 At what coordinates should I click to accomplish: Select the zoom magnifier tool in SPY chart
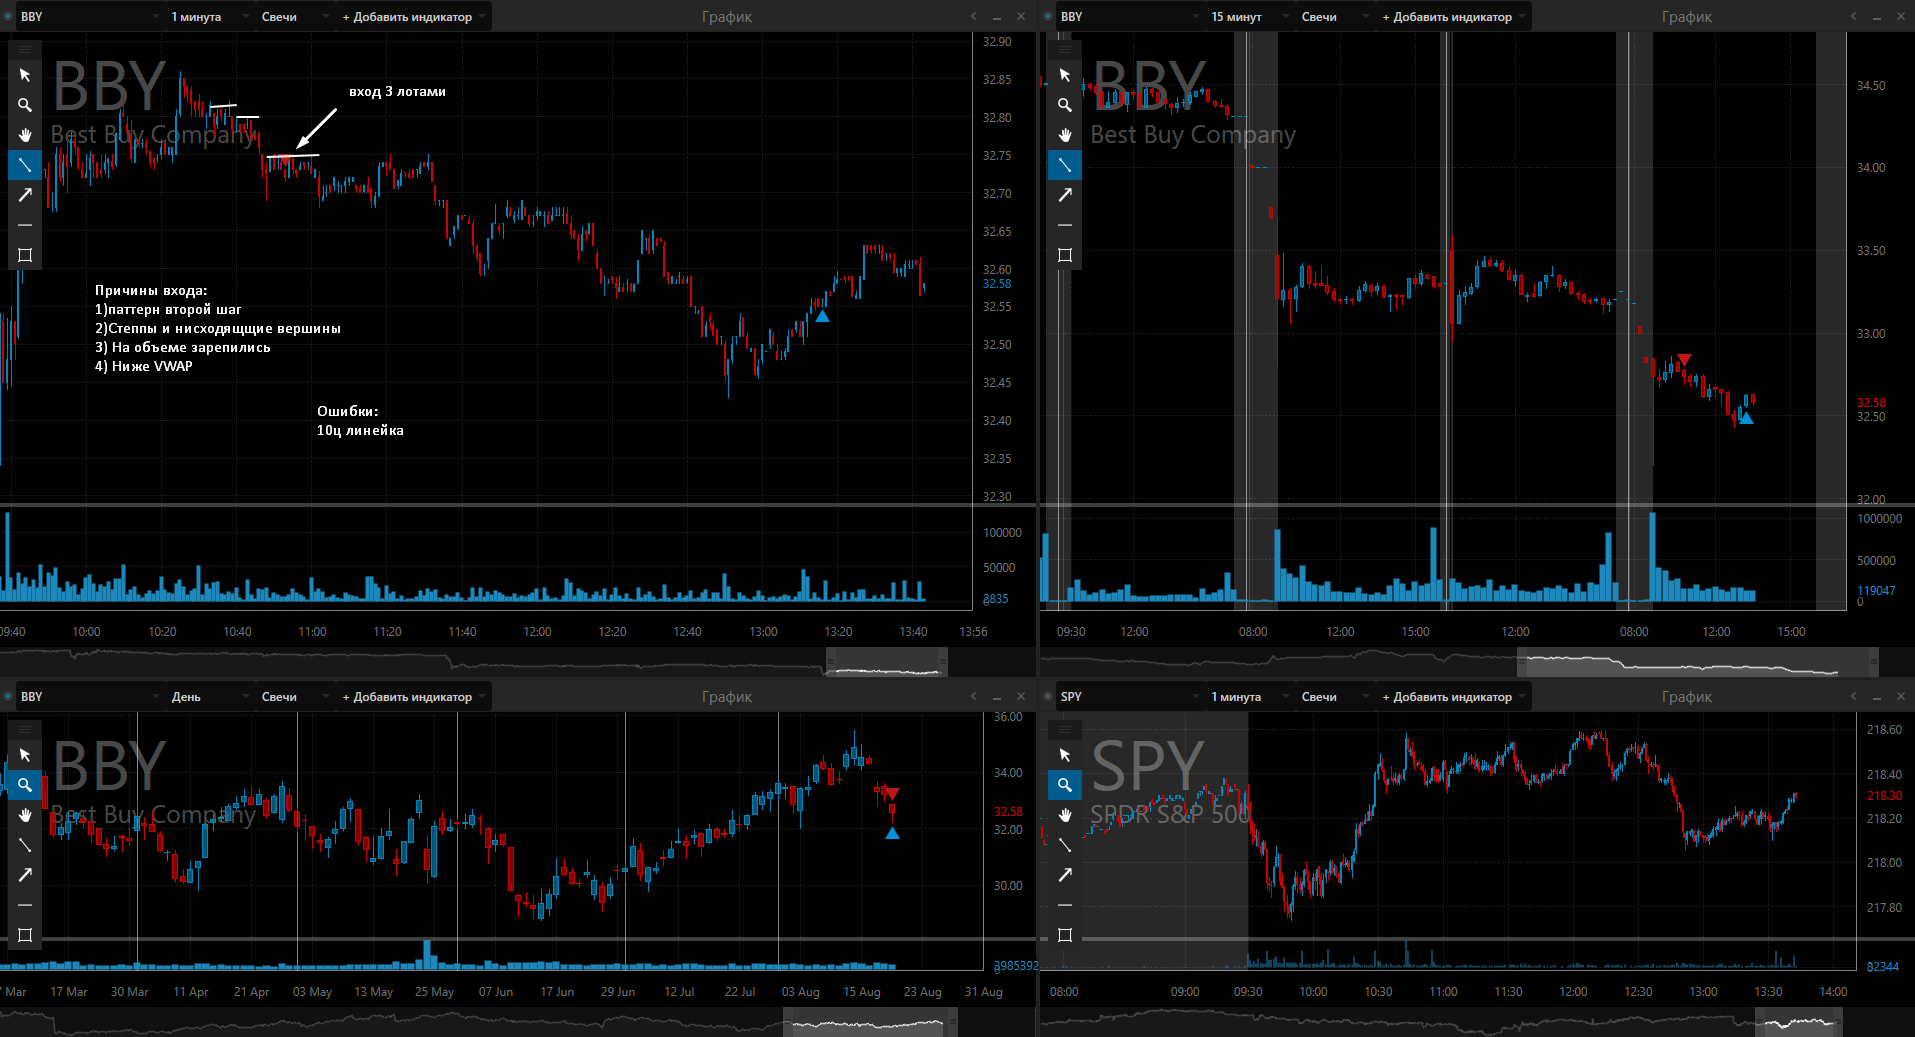(1065, 785)
